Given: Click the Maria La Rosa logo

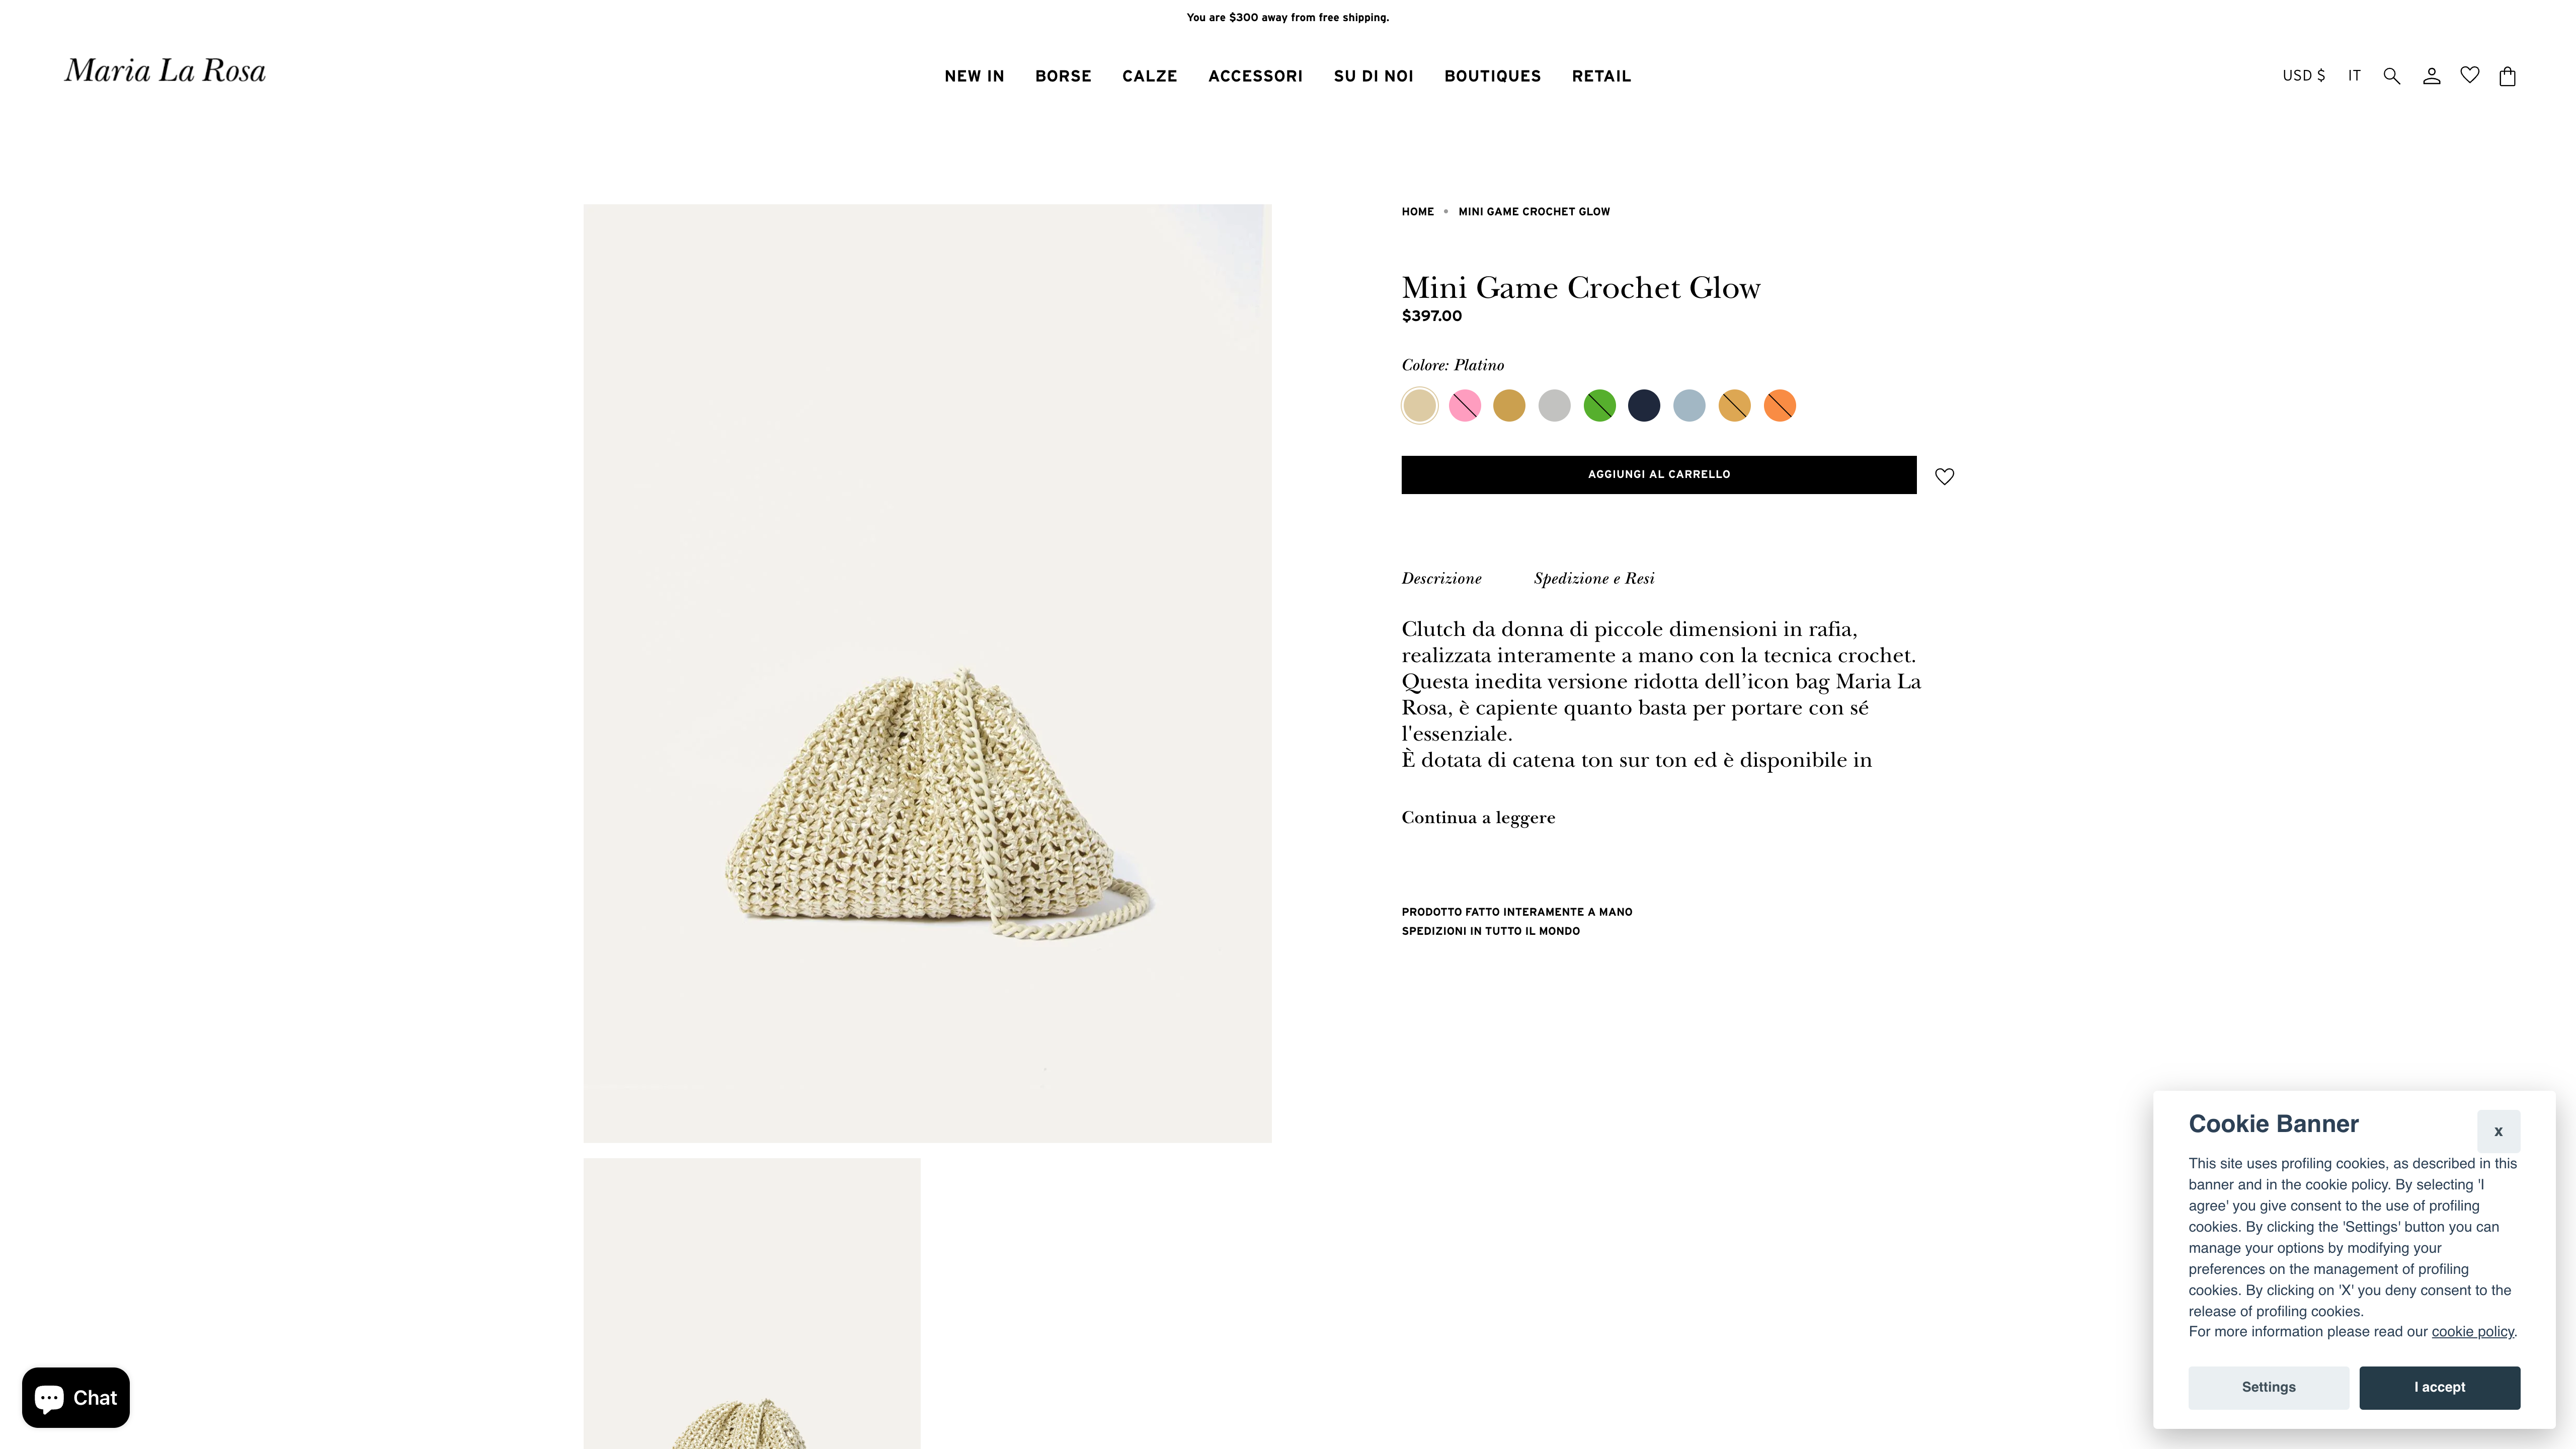Looking at the screenshot, I should (165, 71).
